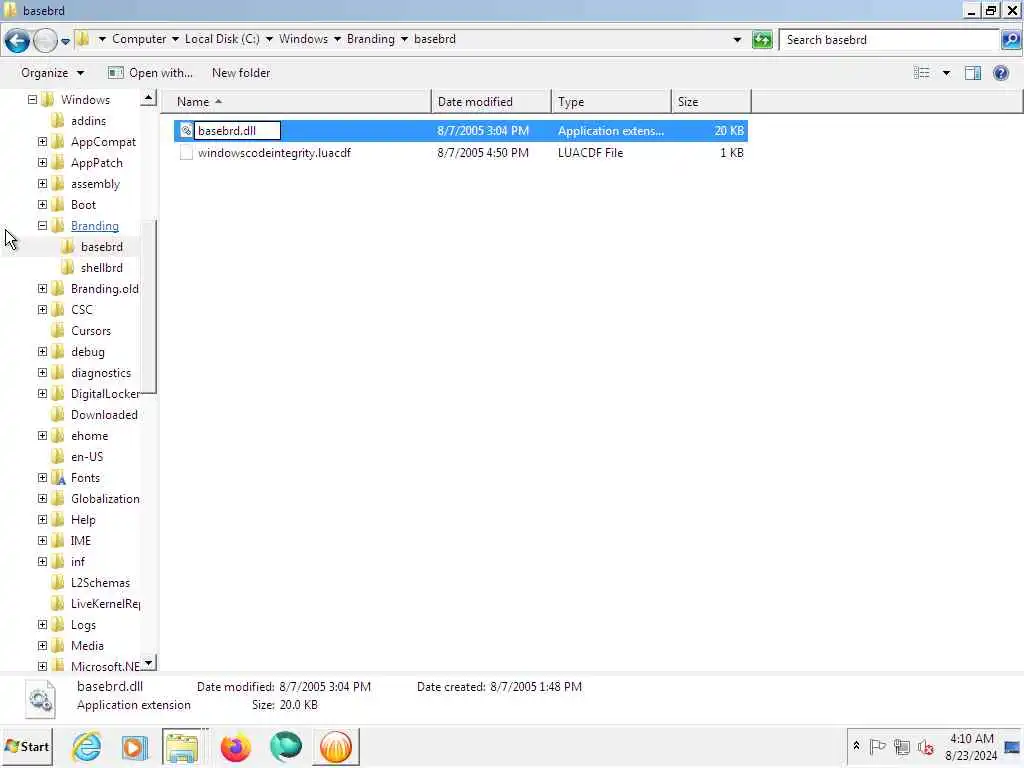Click the Fonts folder icon
Viewport: 1024px width, 768px height.
(x=58, y=478)
